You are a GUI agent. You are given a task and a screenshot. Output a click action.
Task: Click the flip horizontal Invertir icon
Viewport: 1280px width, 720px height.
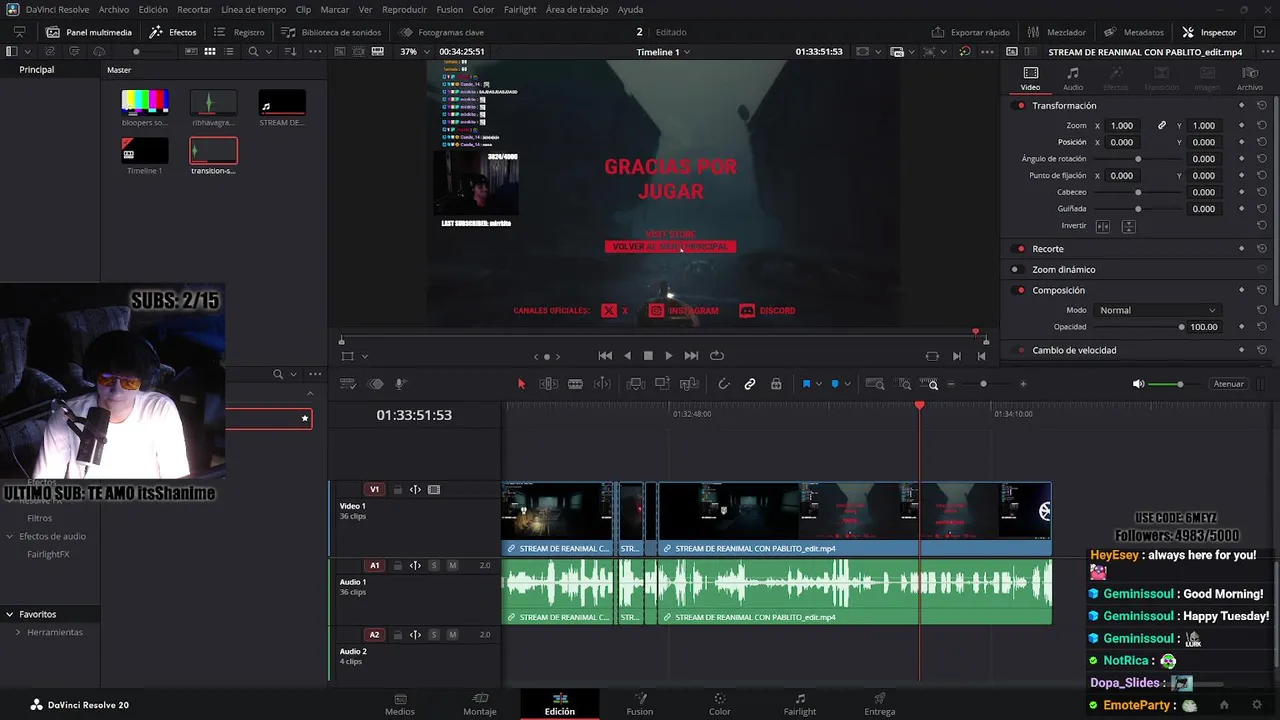point(1103,227)
